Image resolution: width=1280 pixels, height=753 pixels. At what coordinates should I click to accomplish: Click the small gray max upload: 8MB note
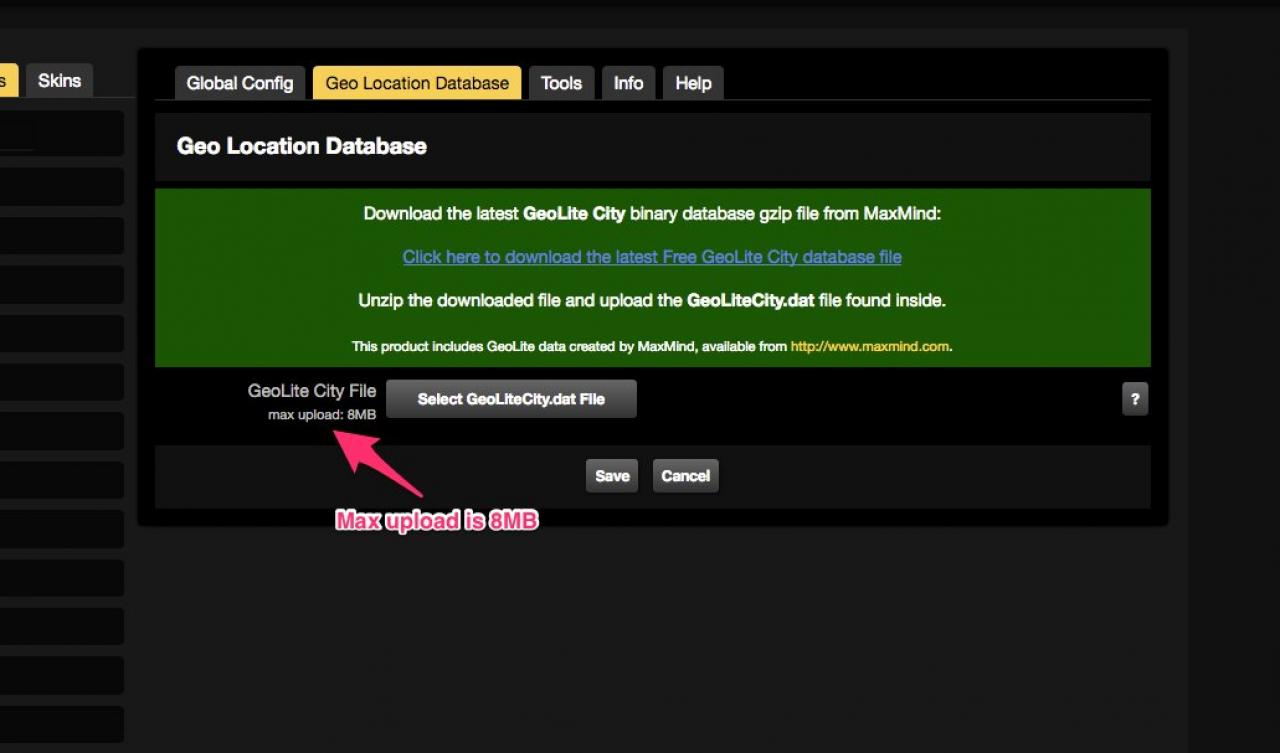(x=321, y=415)
